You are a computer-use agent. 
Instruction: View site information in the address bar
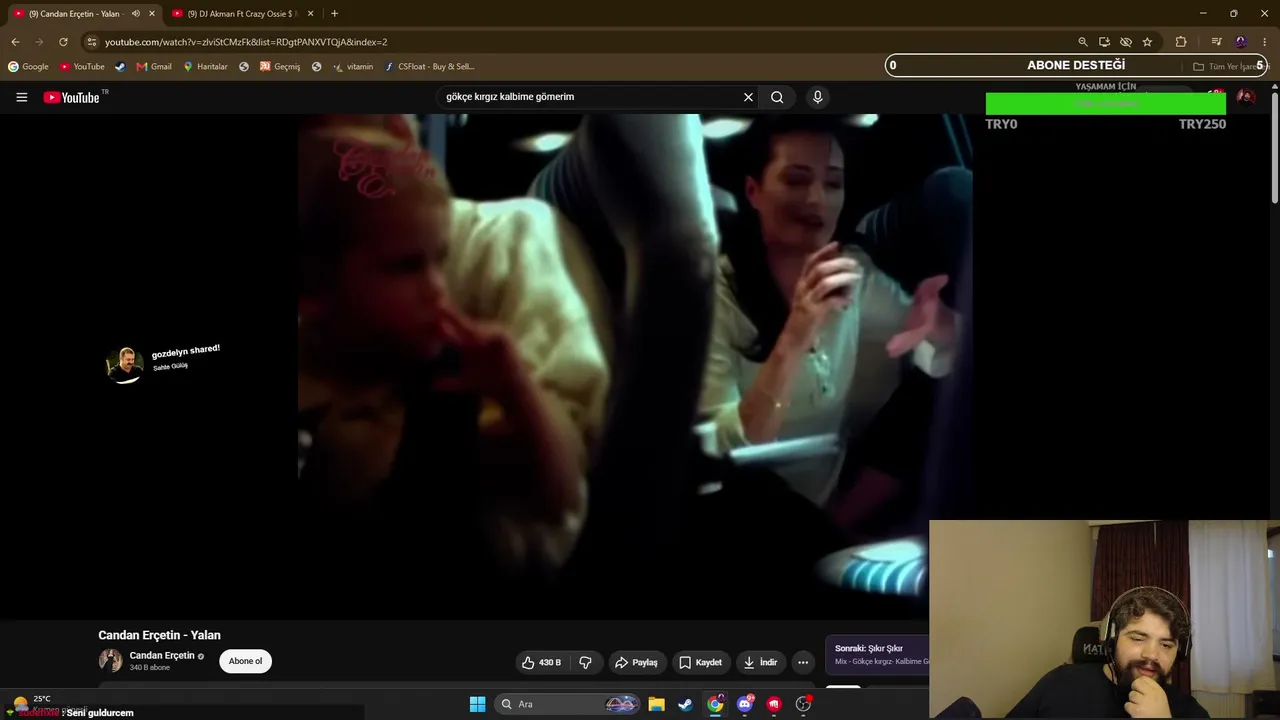tap(91, 42)
